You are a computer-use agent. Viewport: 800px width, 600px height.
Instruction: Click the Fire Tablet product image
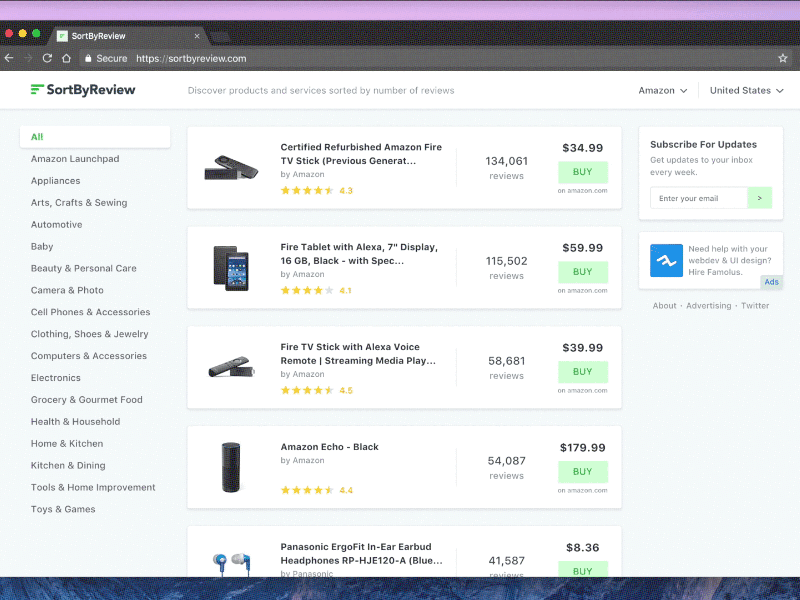point(231,268)
